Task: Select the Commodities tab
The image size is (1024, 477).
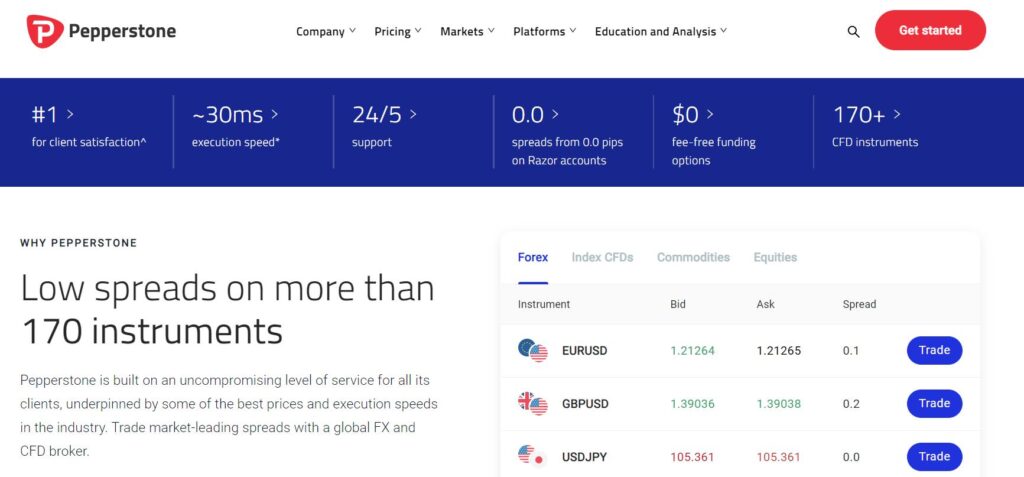Action: pyautogui.click(x=693, y=257)
